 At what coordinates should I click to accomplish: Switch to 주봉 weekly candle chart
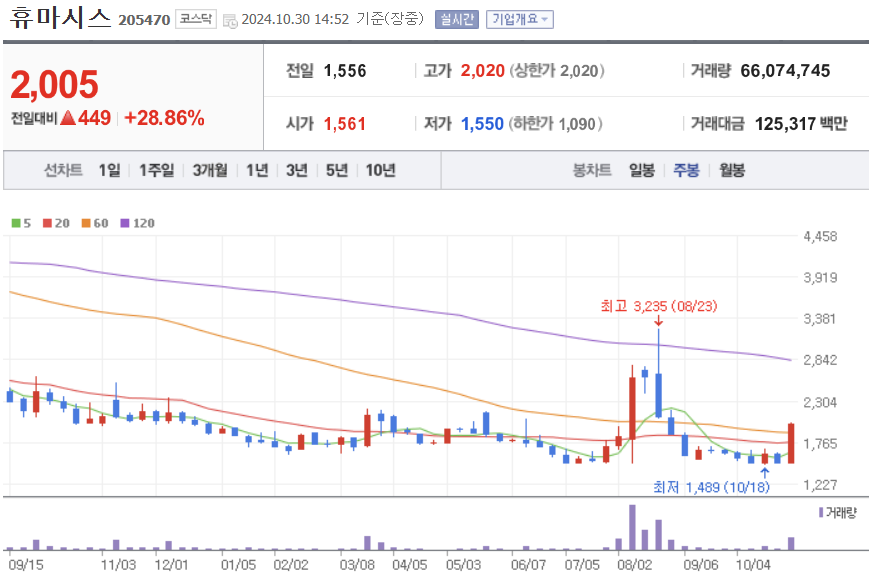(x=686, y=170)
